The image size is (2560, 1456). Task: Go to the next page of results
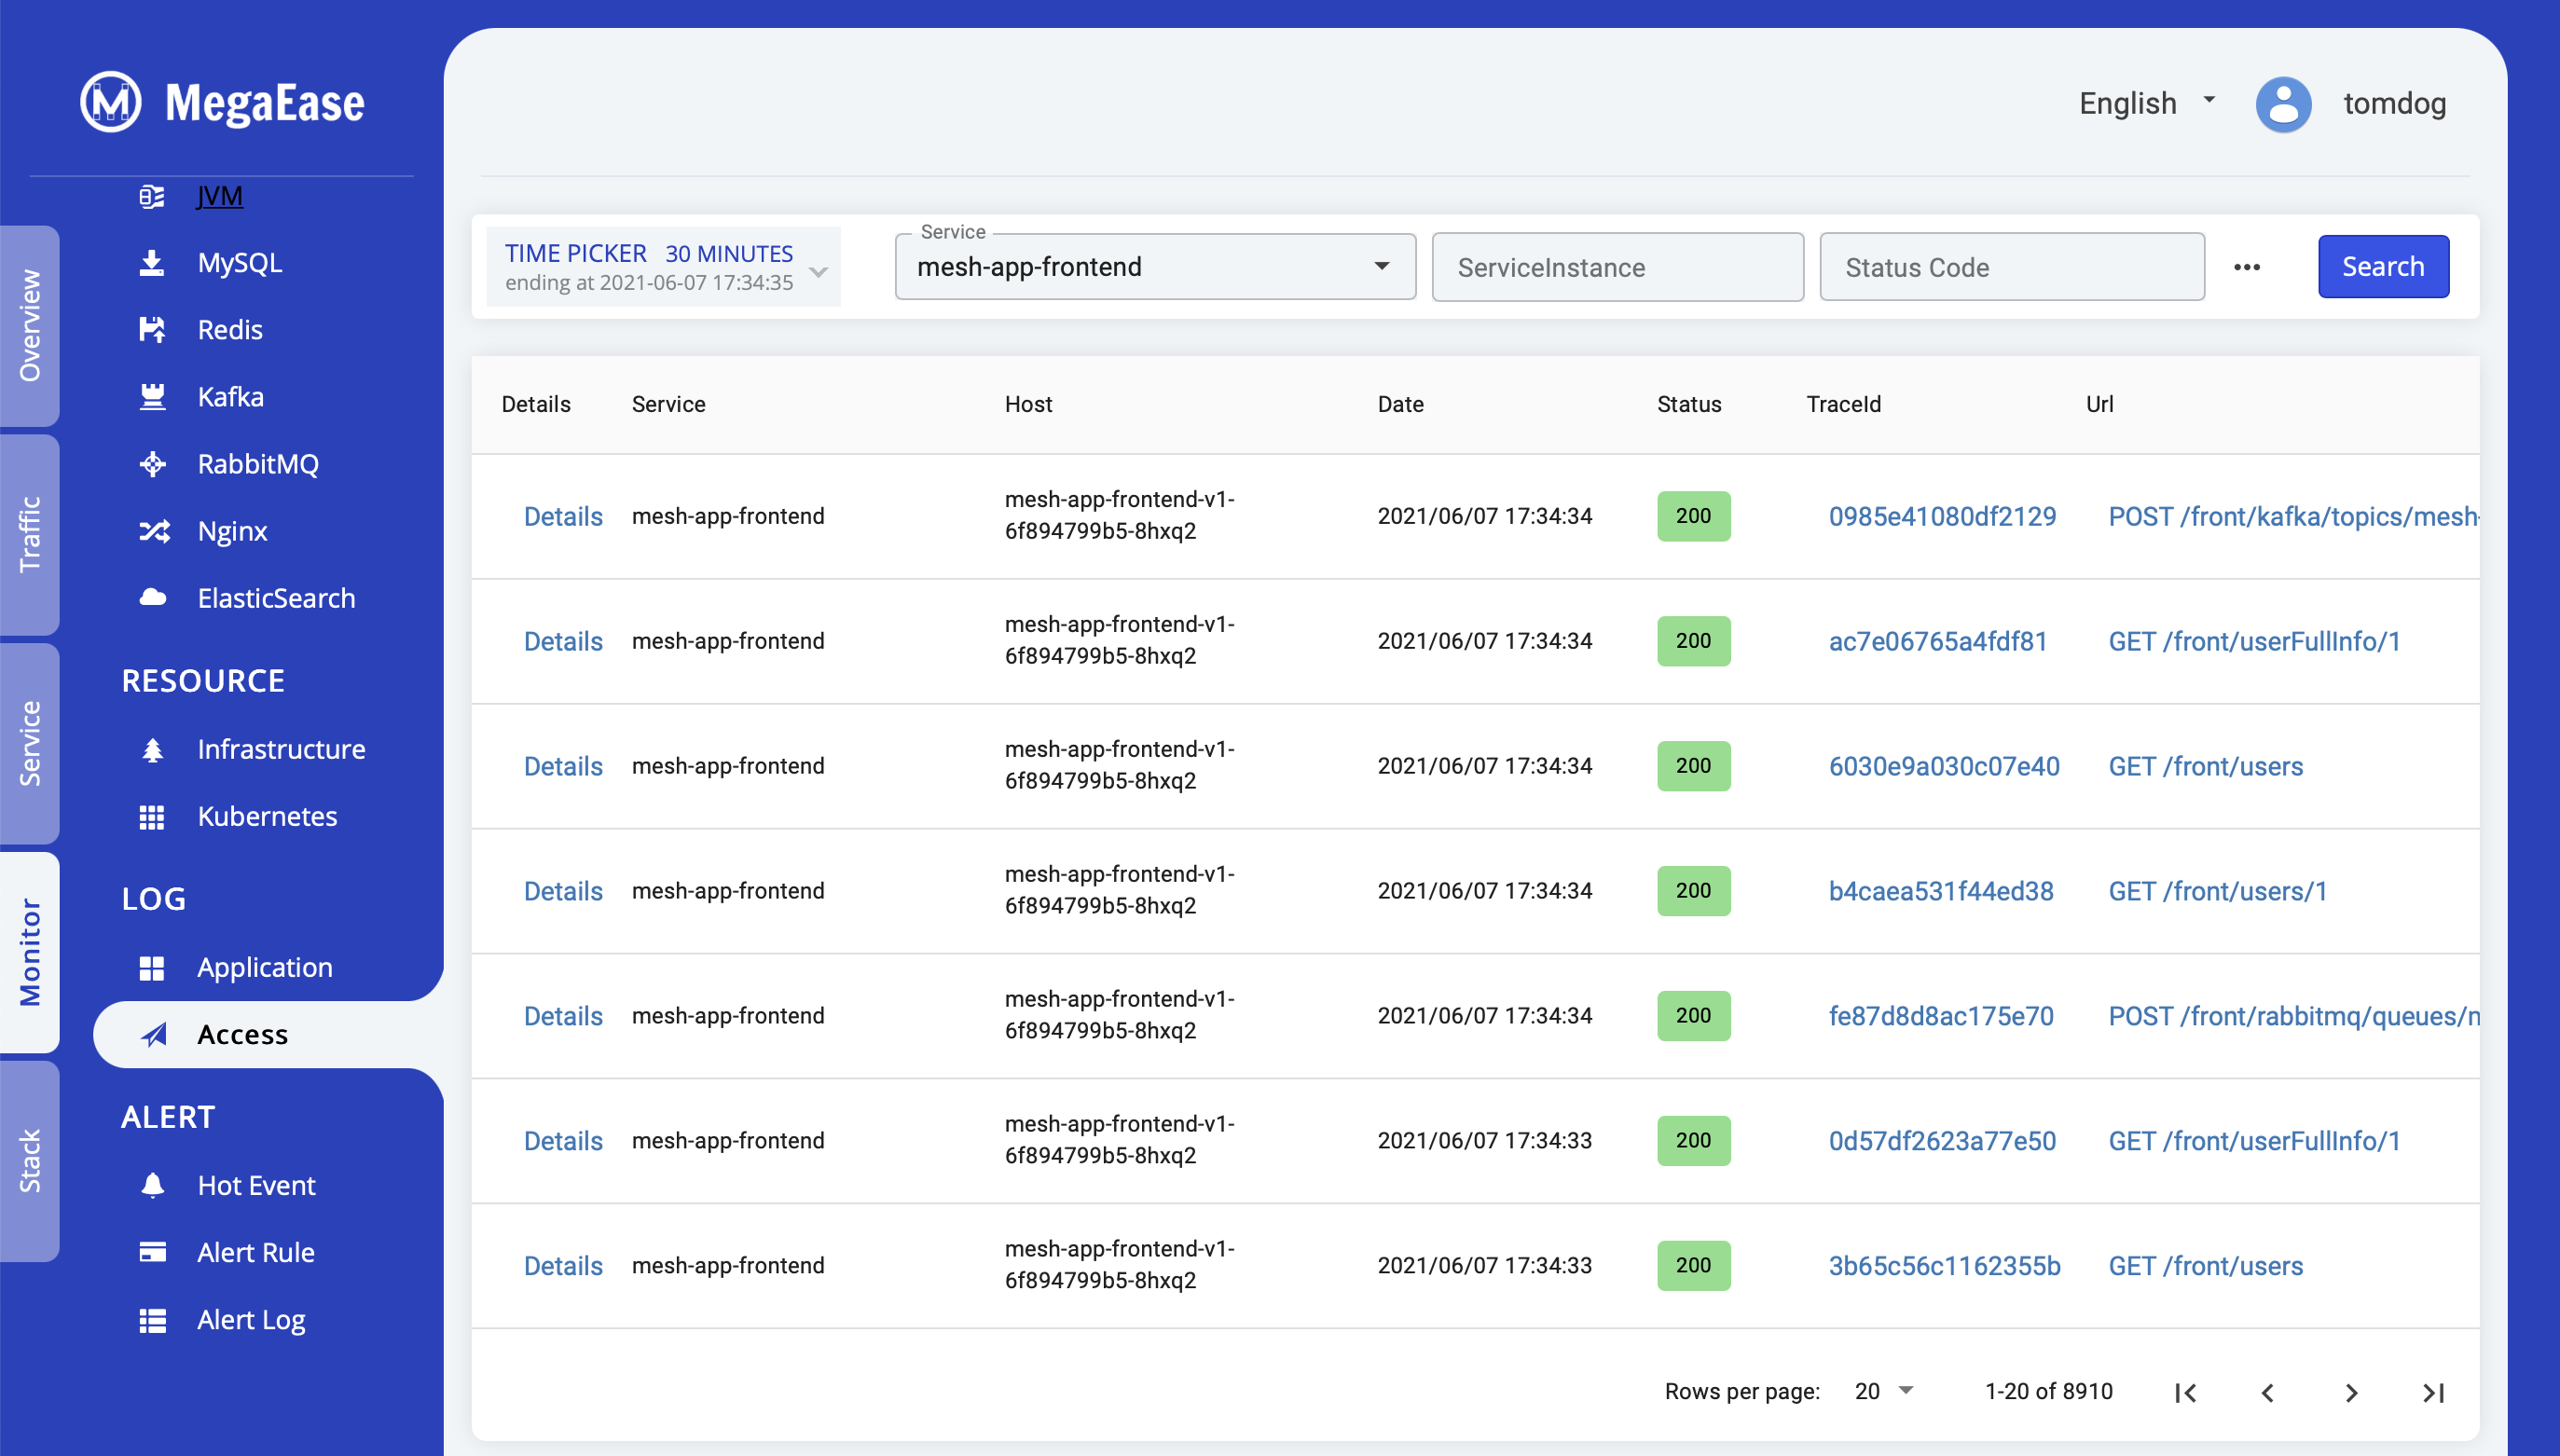pos(2351,1392)
